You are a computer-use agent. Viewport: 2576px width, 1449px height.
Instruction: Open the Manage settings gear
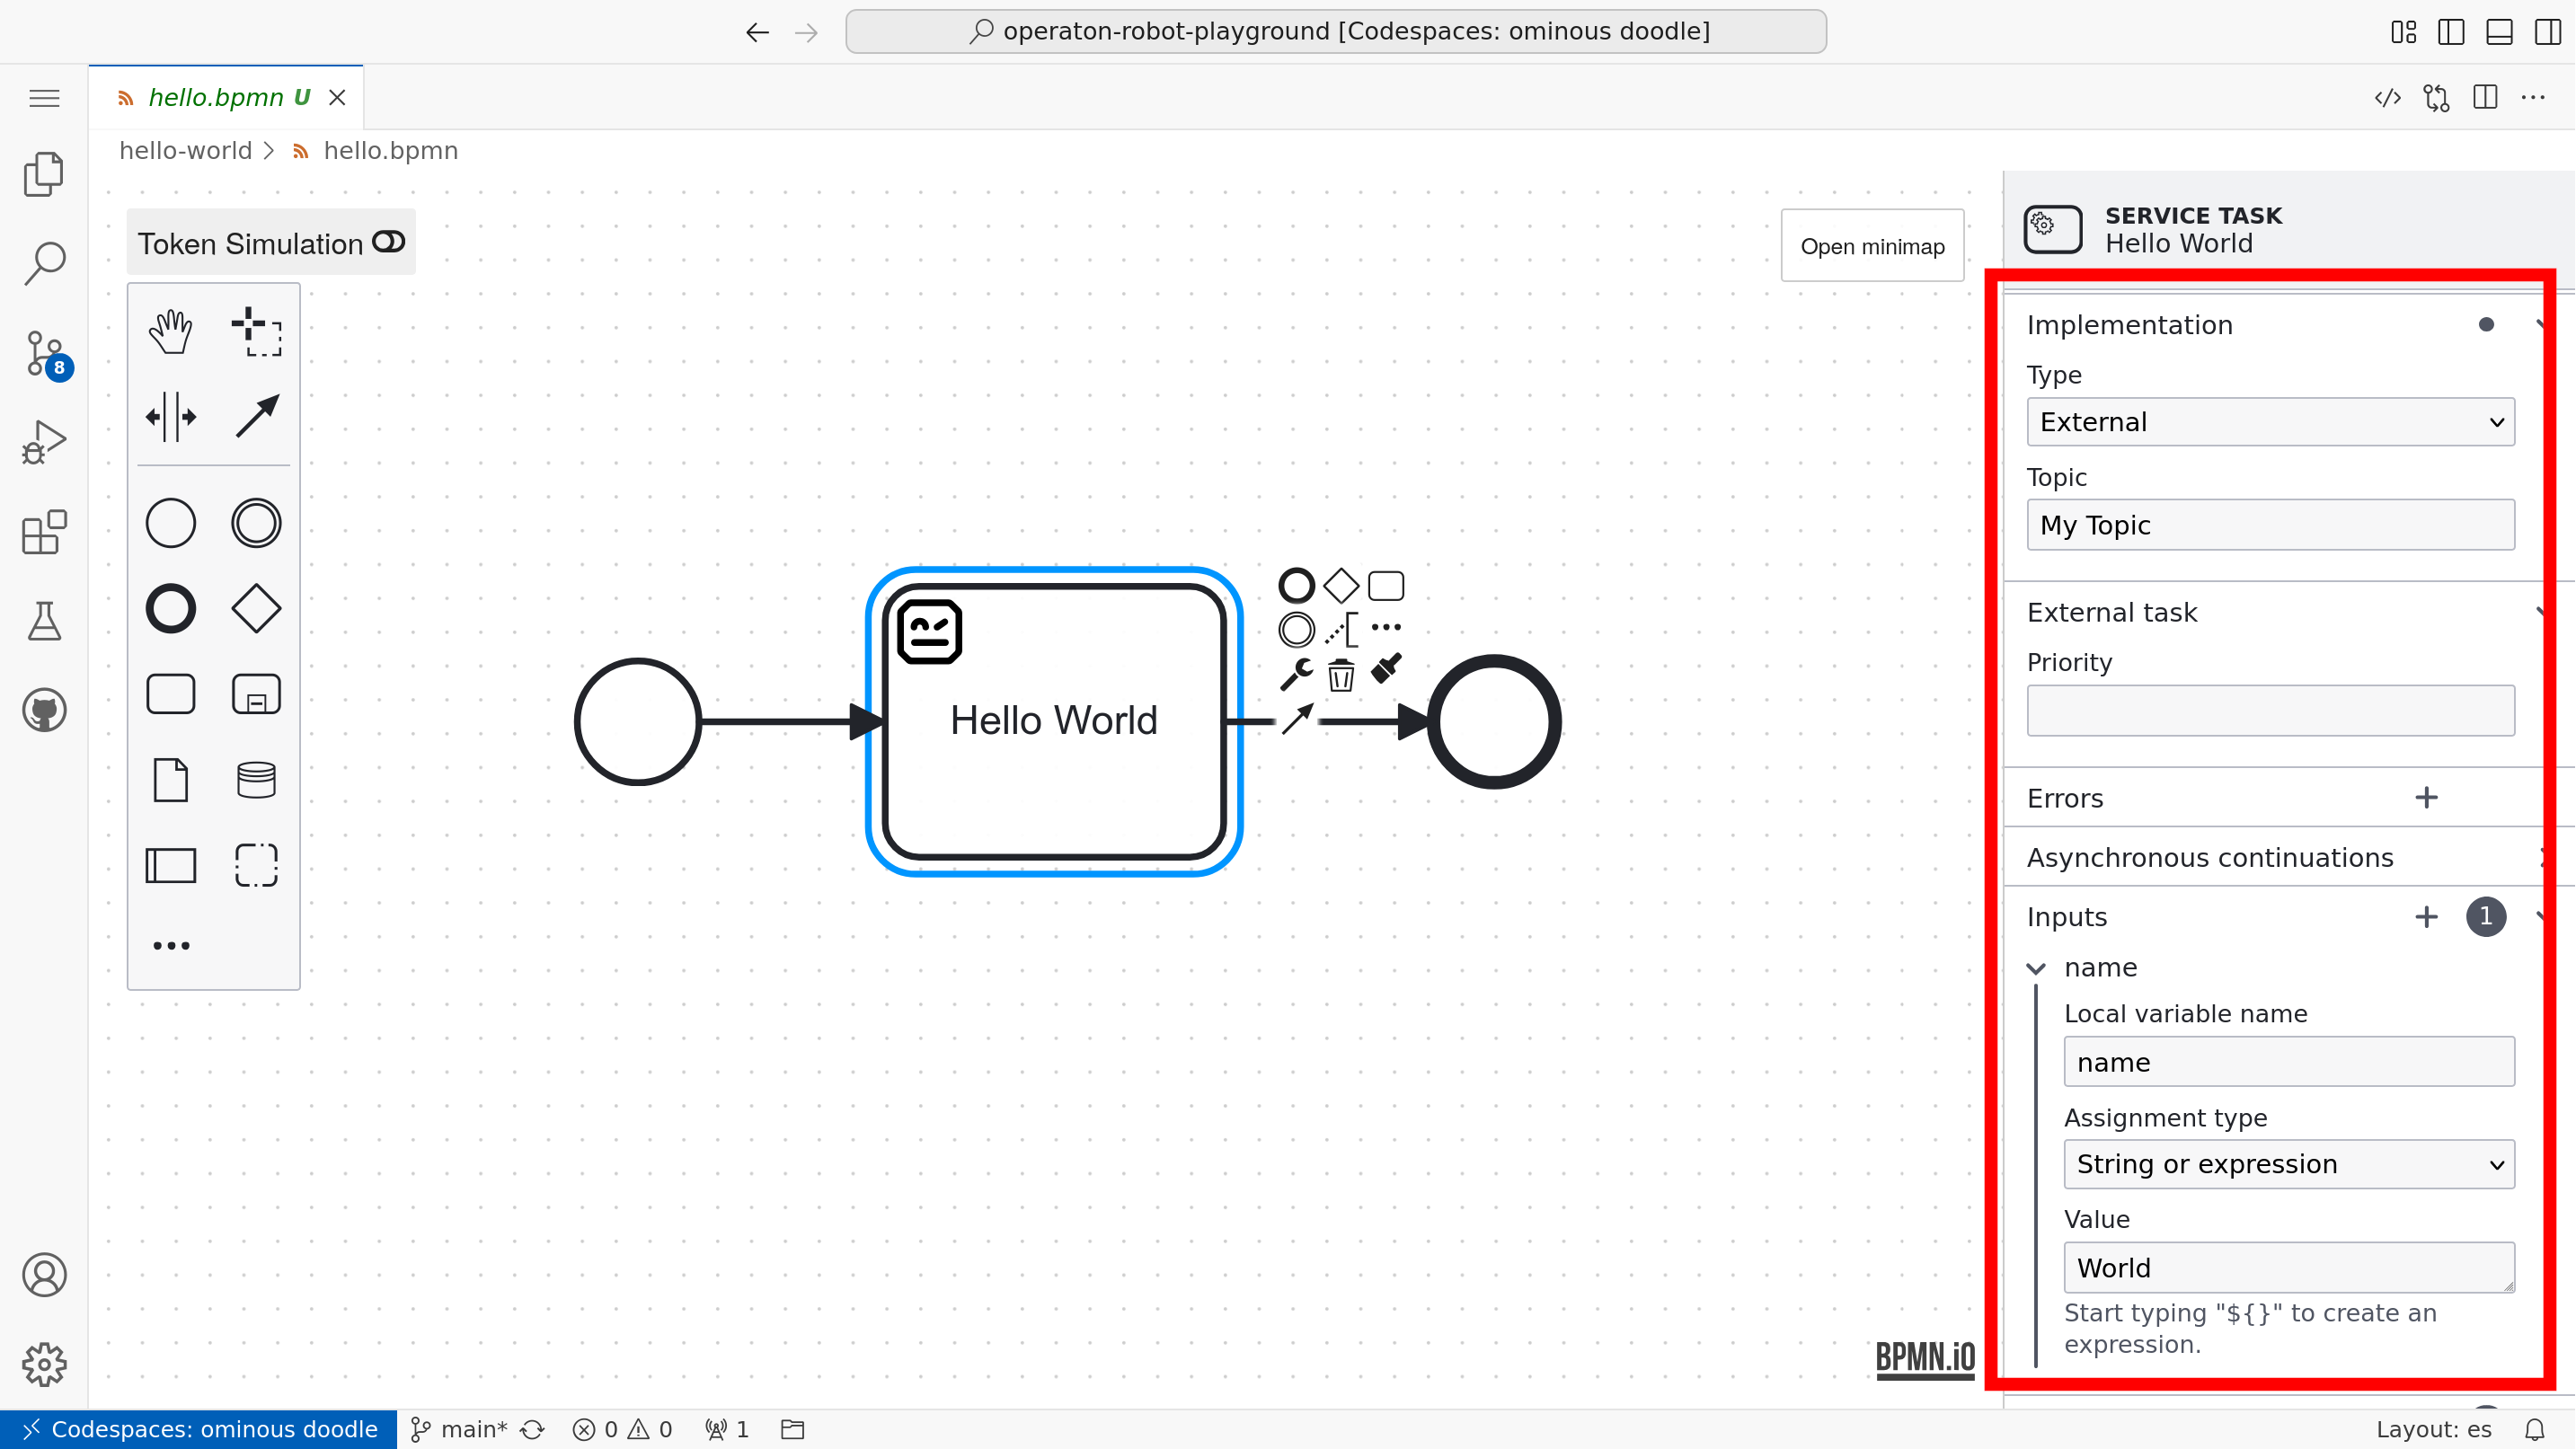click(x=44, y=1364)
